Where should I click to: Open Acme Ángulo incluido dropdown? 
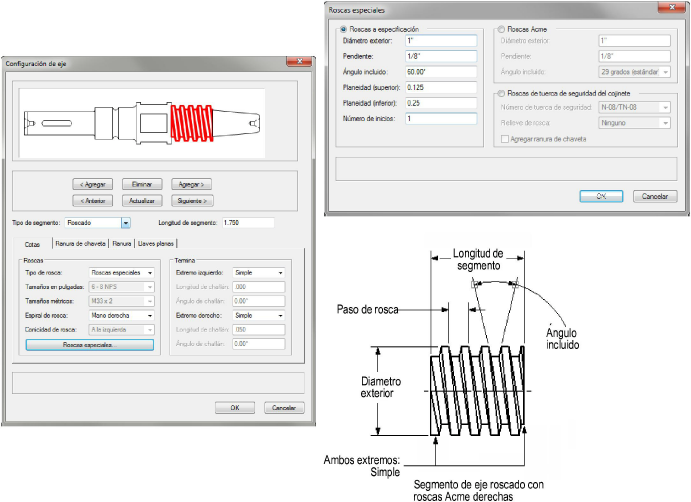[635, 72]
